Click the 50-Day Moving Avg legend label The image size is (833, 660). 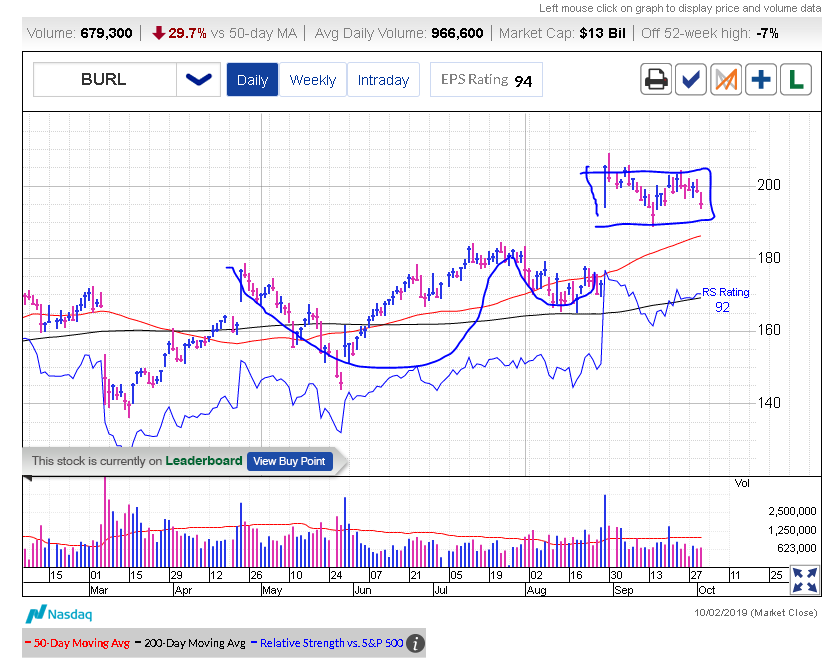79,643
